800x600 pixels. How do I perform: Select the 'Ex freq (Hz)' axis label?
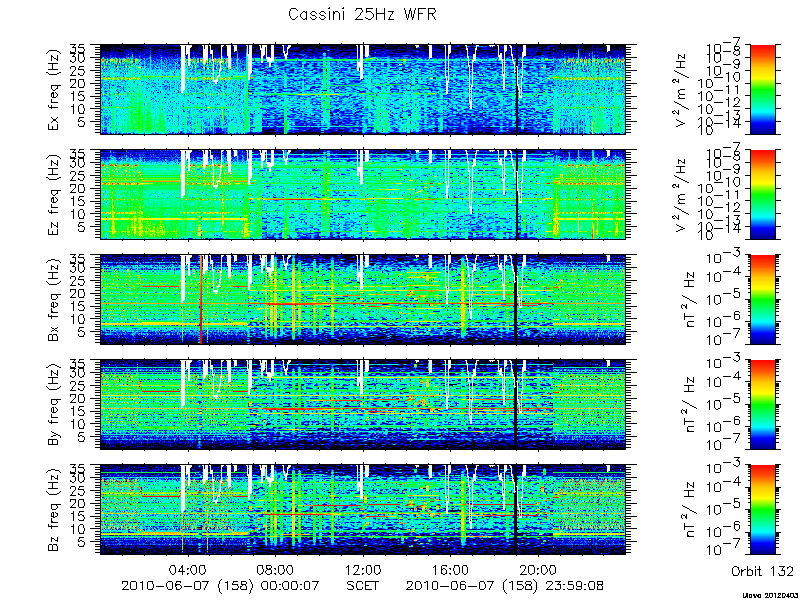click(55, 89)
